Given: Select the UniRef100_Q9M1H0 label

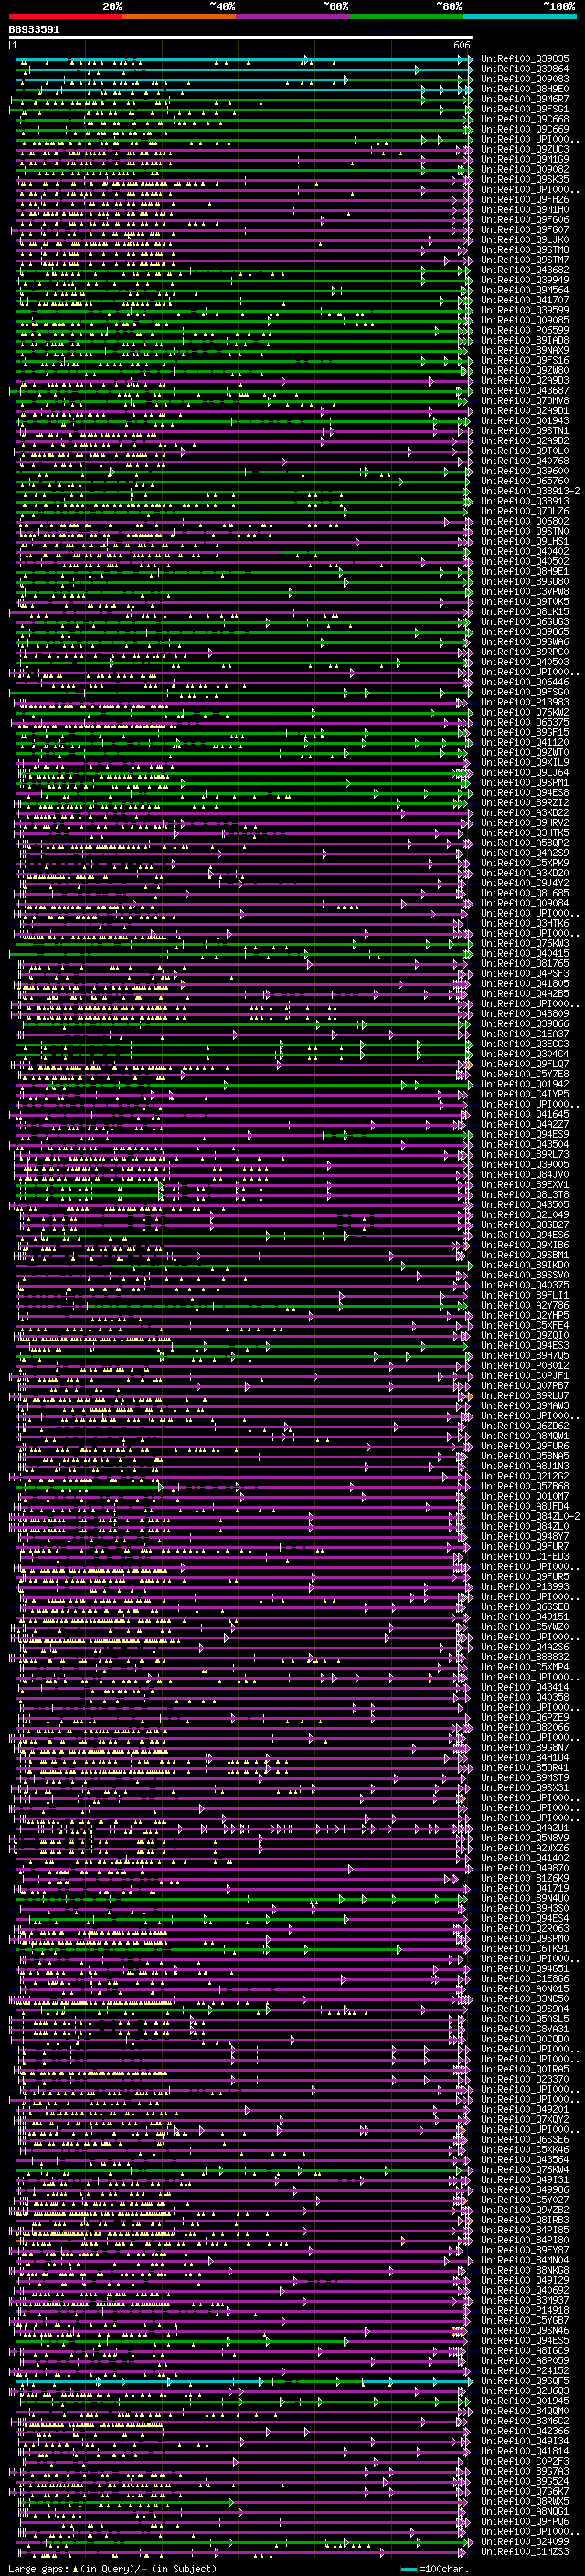Looking at the screenshot, I should (x=525, y=210).
